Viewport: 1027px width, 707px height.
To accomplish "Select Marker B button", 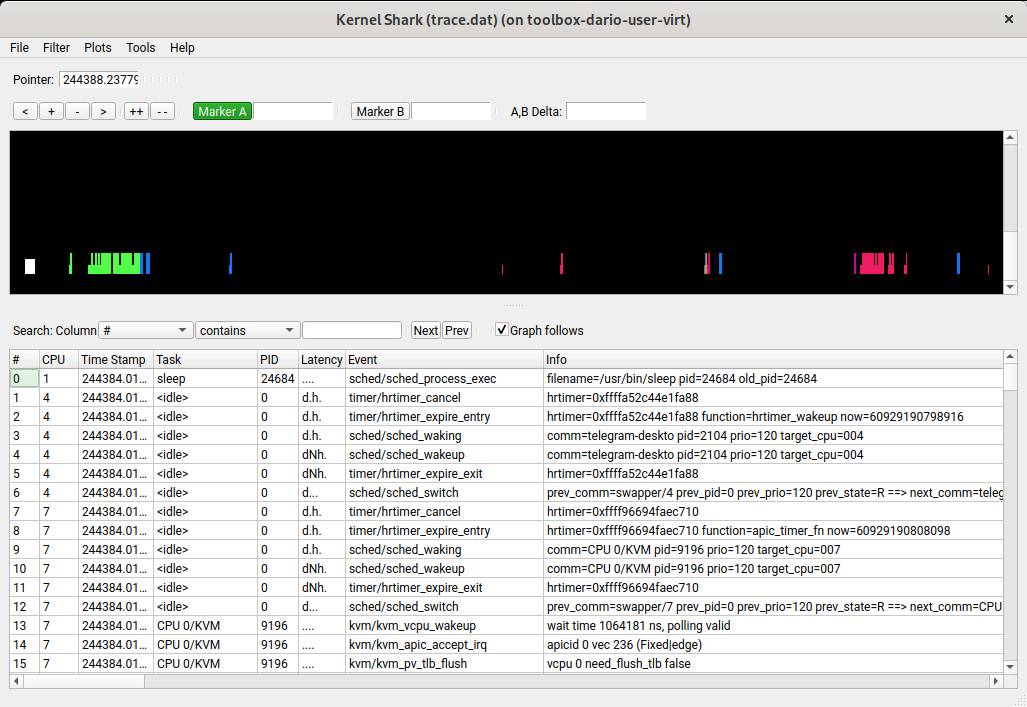I will [x=380, y=111].
